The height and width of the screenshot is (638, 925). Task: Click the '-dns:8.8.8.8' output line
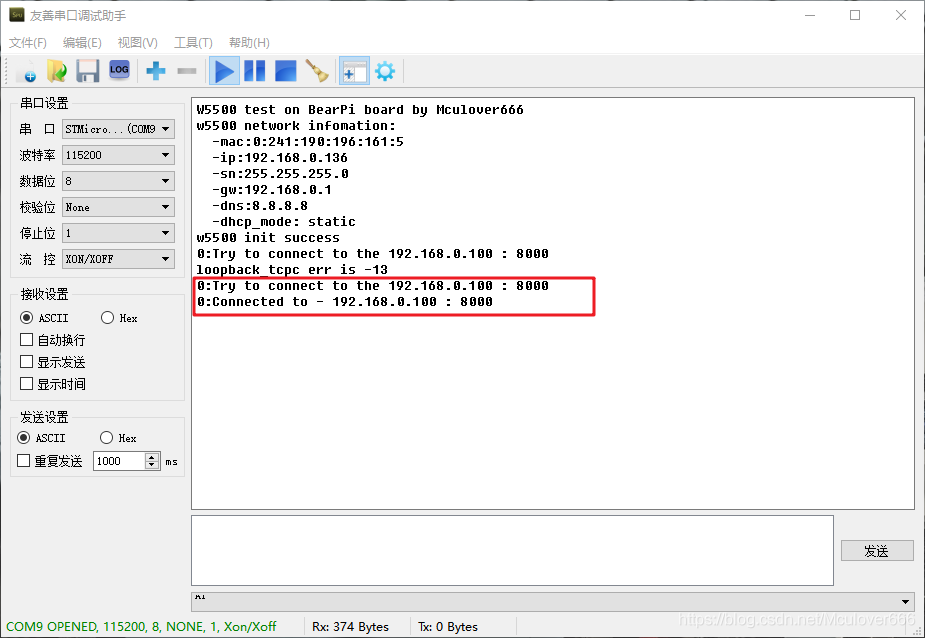[x=260, y=206]
